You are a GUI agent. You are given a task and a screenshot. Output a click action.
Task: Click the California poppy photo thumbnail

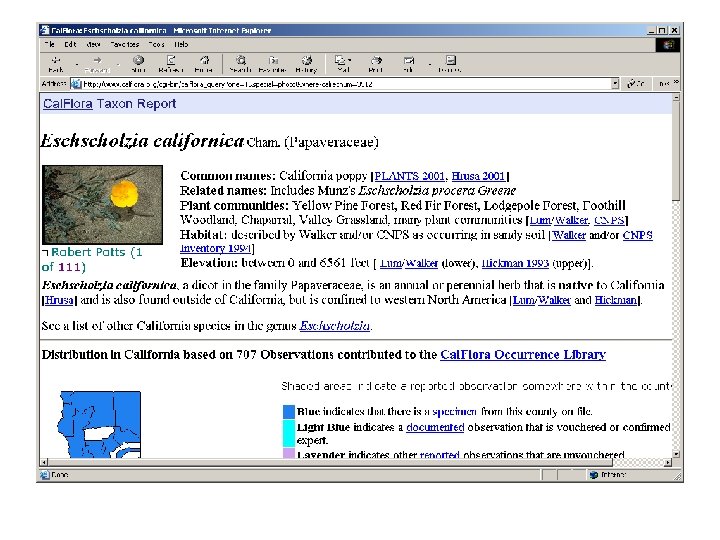tap(102, 205)
